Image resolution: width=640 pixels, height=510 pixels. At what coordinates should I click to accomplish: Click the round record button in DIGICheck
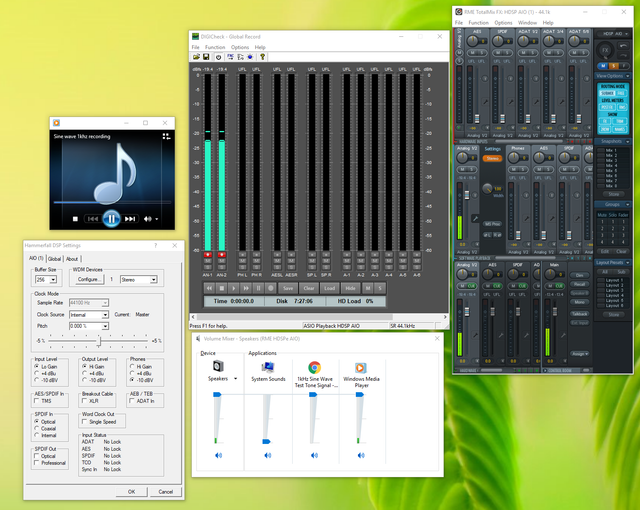[x=271, y=288]
